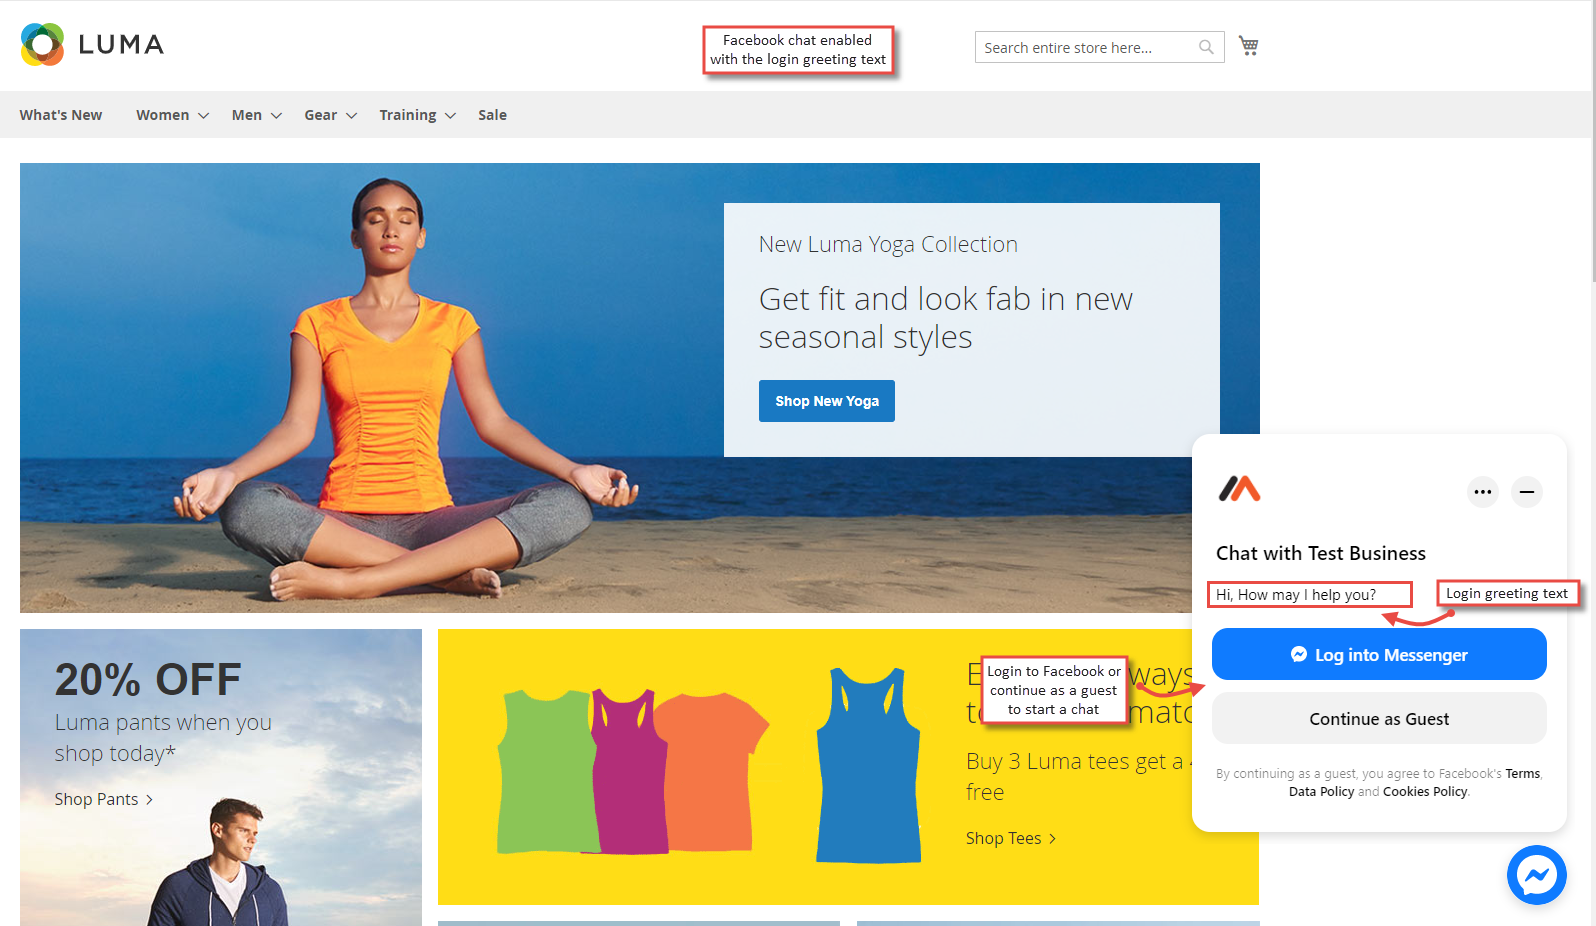Open the Shop Tees link
Screen dimensions: 1596x926
click(1011, 838)
